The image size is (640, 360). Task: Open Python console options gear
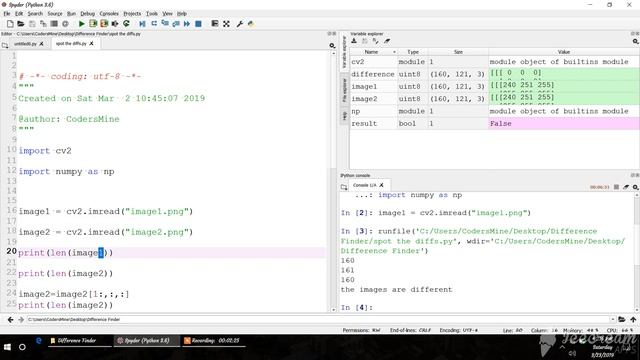[x=636, y=187]
